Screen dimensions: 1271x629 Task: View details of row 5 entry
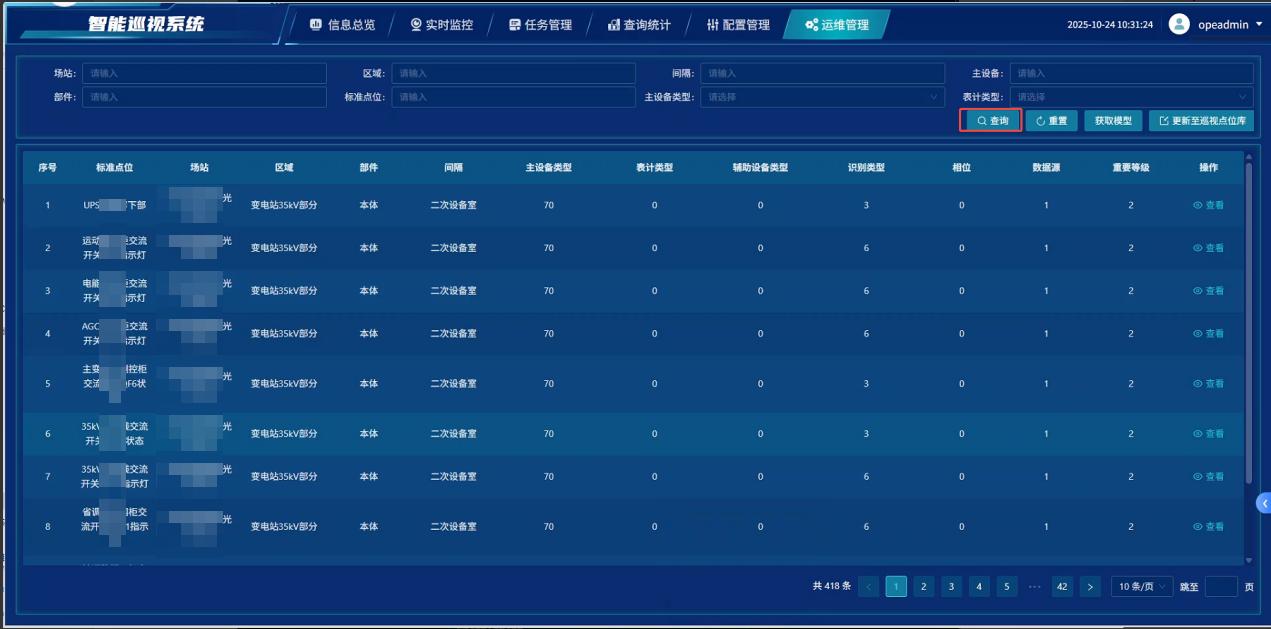click(1208, 384)
